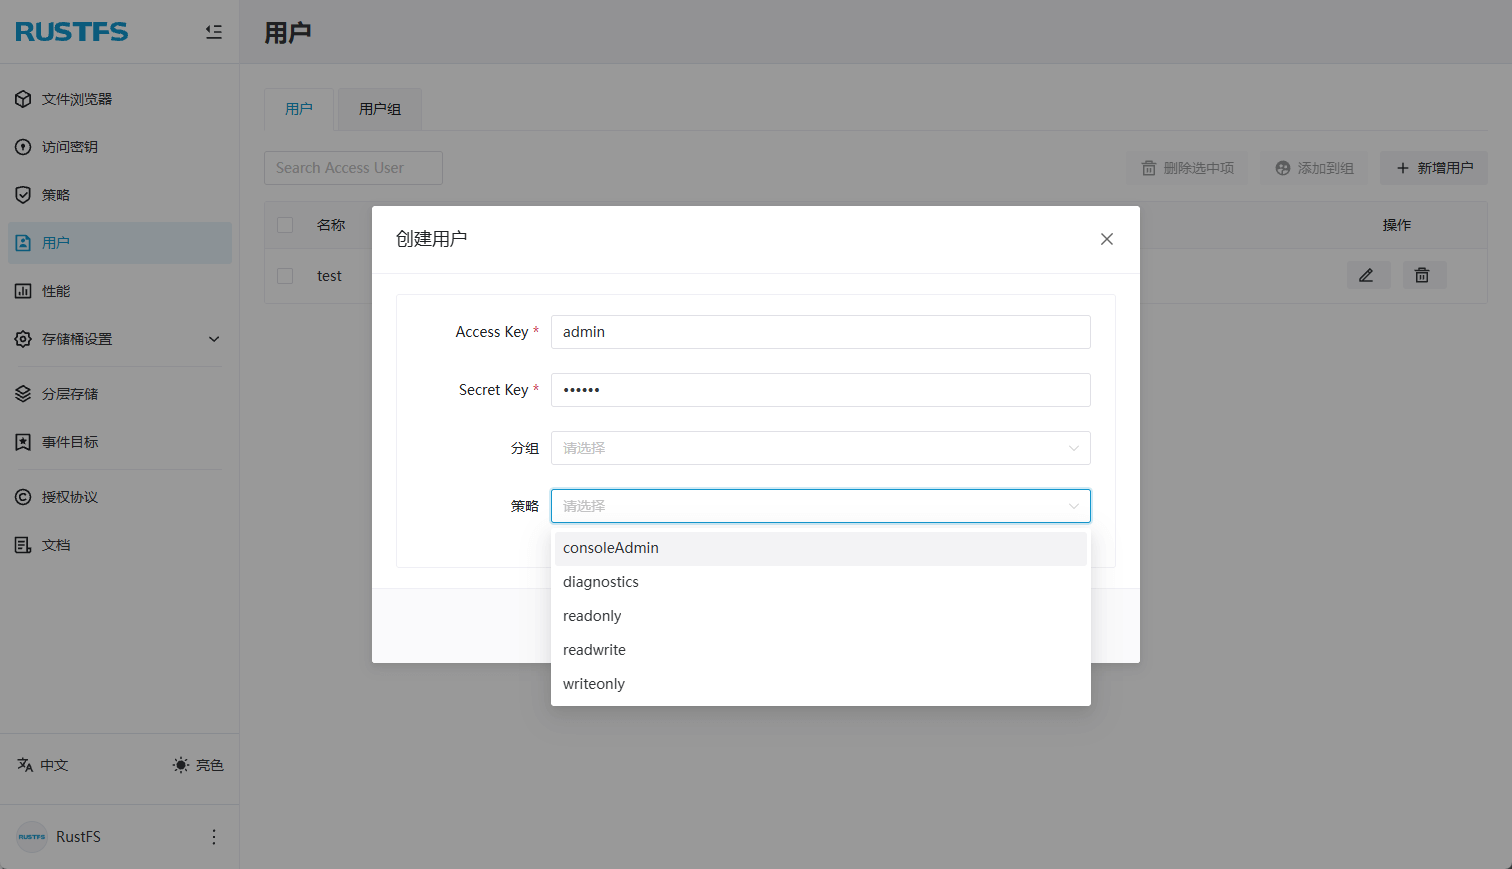Close the 创建用户 dialog
Viewport: 1512px width, 869px height.
(1106, 239)
